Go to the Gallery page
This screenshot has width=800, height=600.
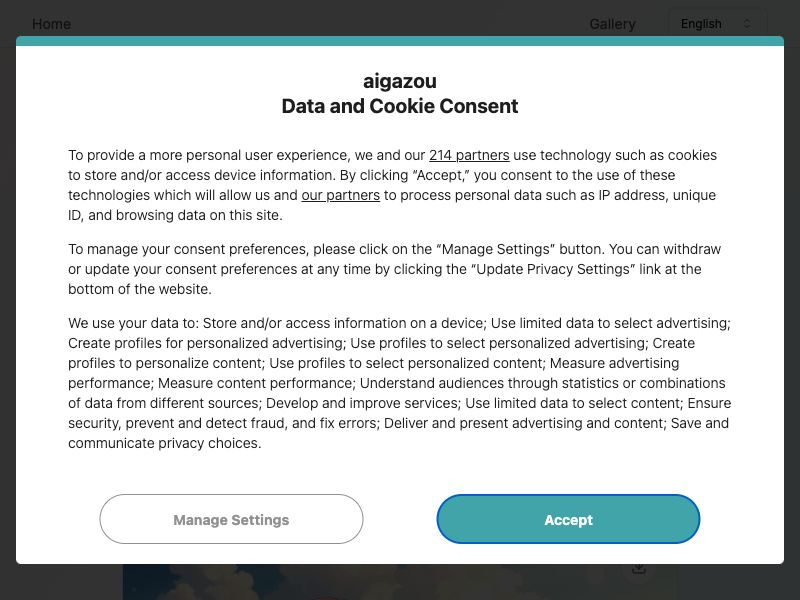point(612,24)
